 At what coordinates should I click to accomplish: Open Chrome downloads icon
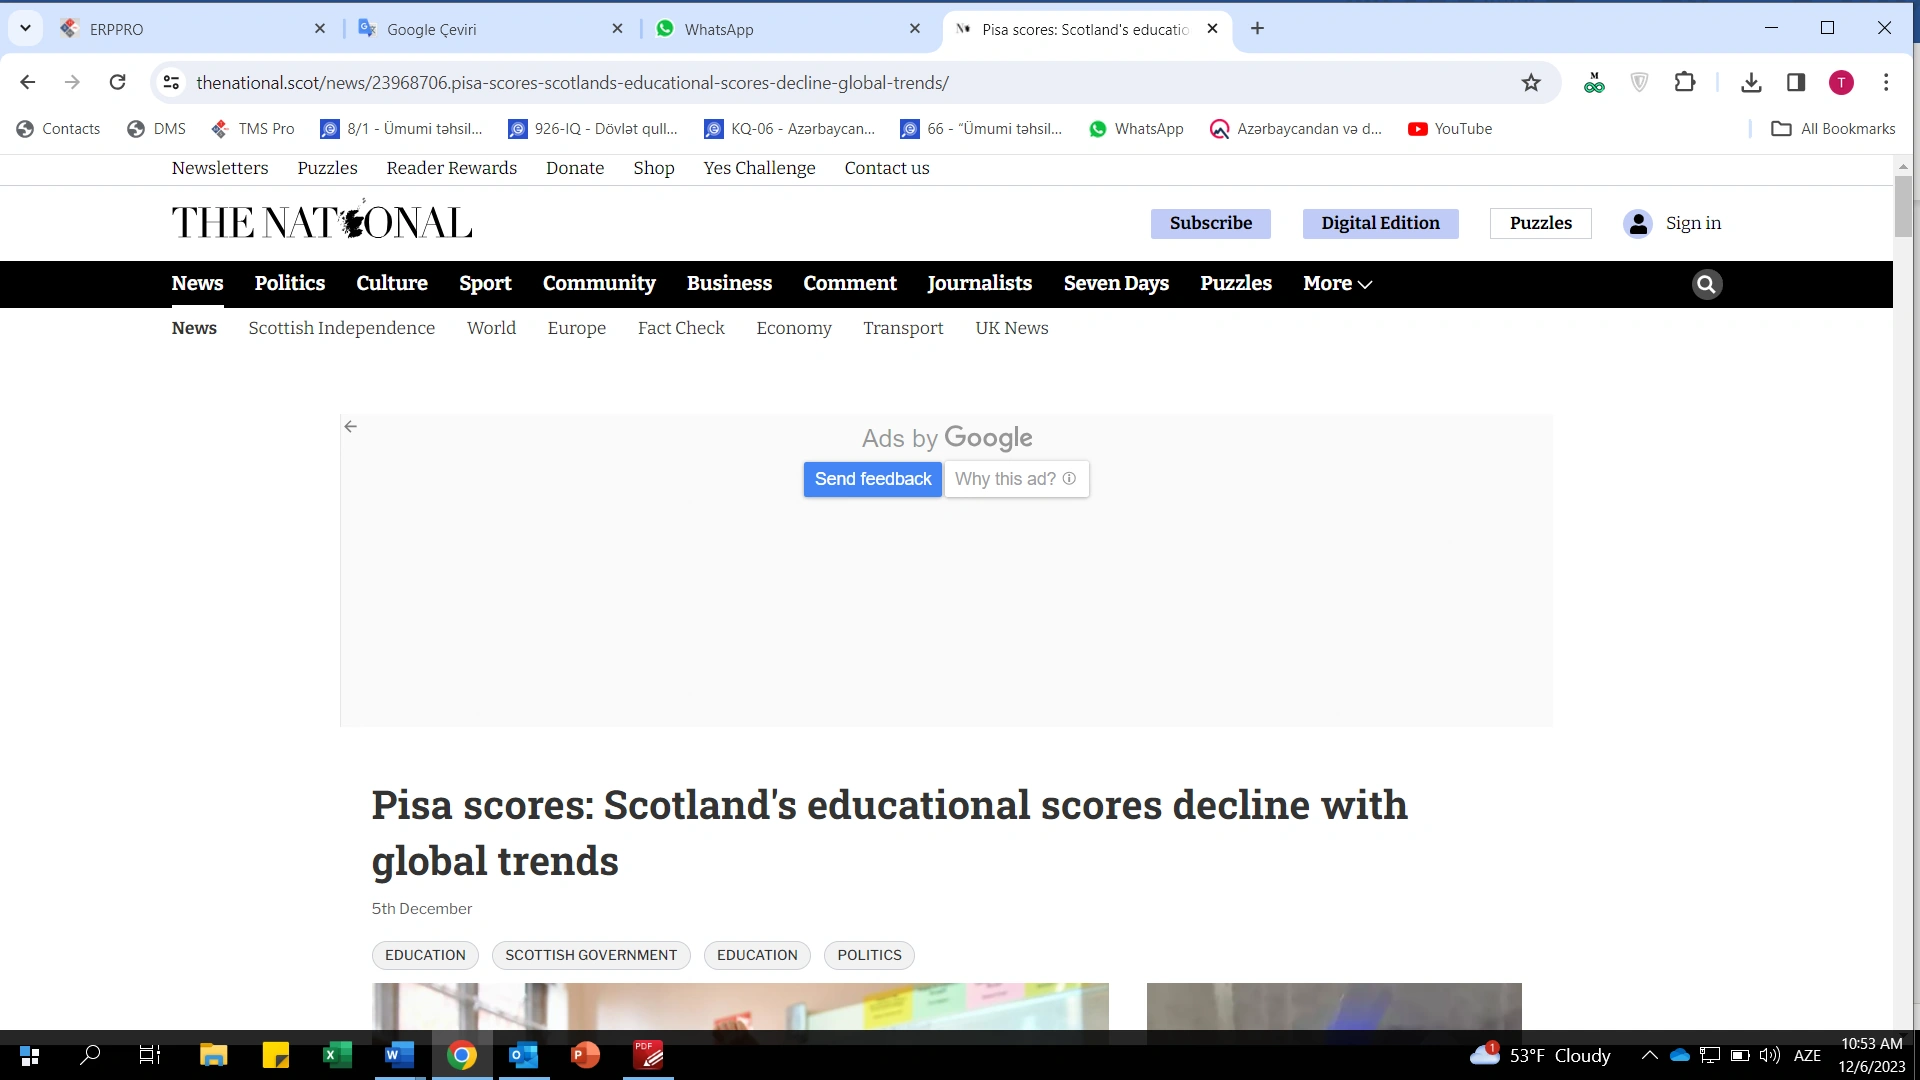1751,83
